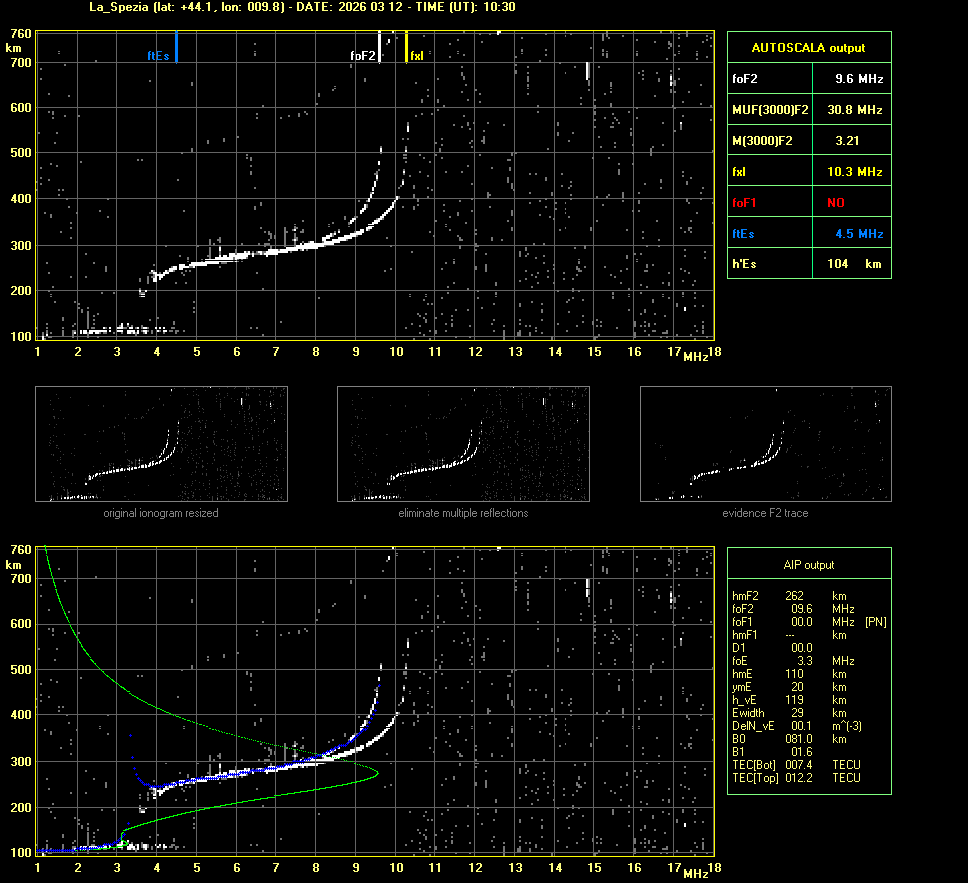The width and height of the screenshot is (968, 883).
Task: Click the foF2 9.6 MHz value cell
Action: (x=858, y=78)
